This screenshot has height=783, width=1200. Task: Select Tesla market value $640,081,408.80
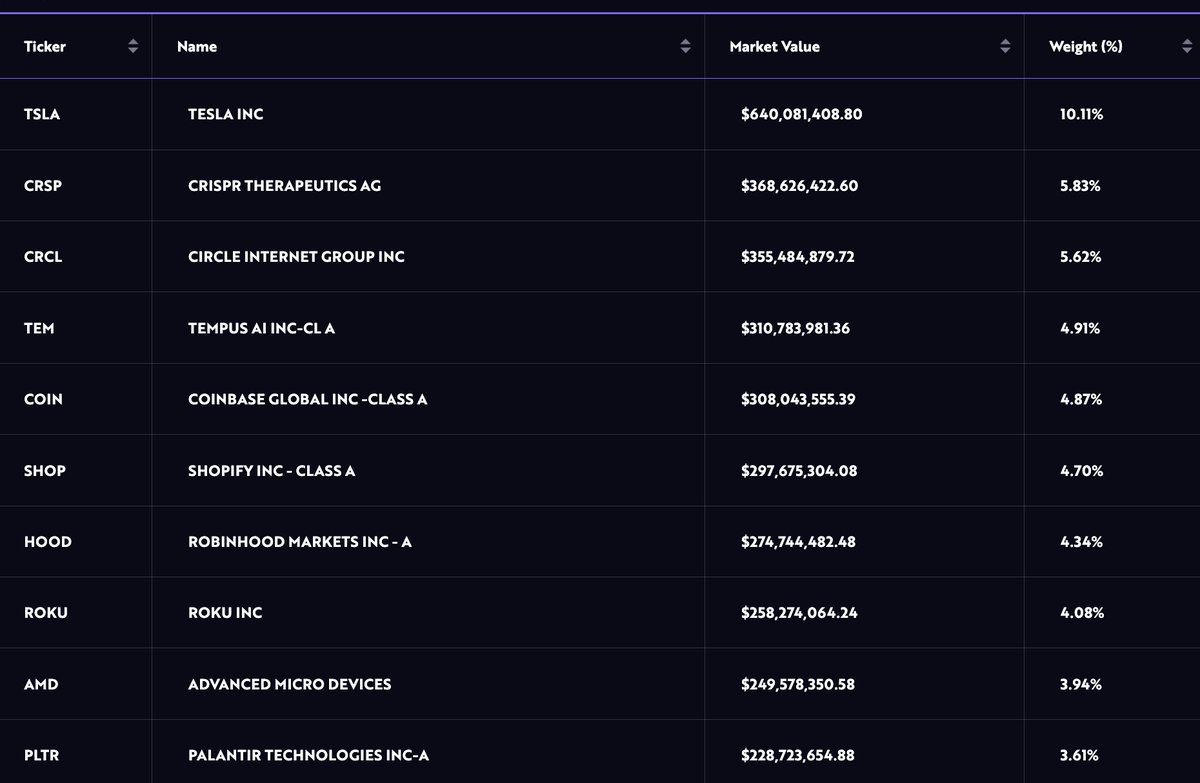pyautogui.click(x=801, y=114)
